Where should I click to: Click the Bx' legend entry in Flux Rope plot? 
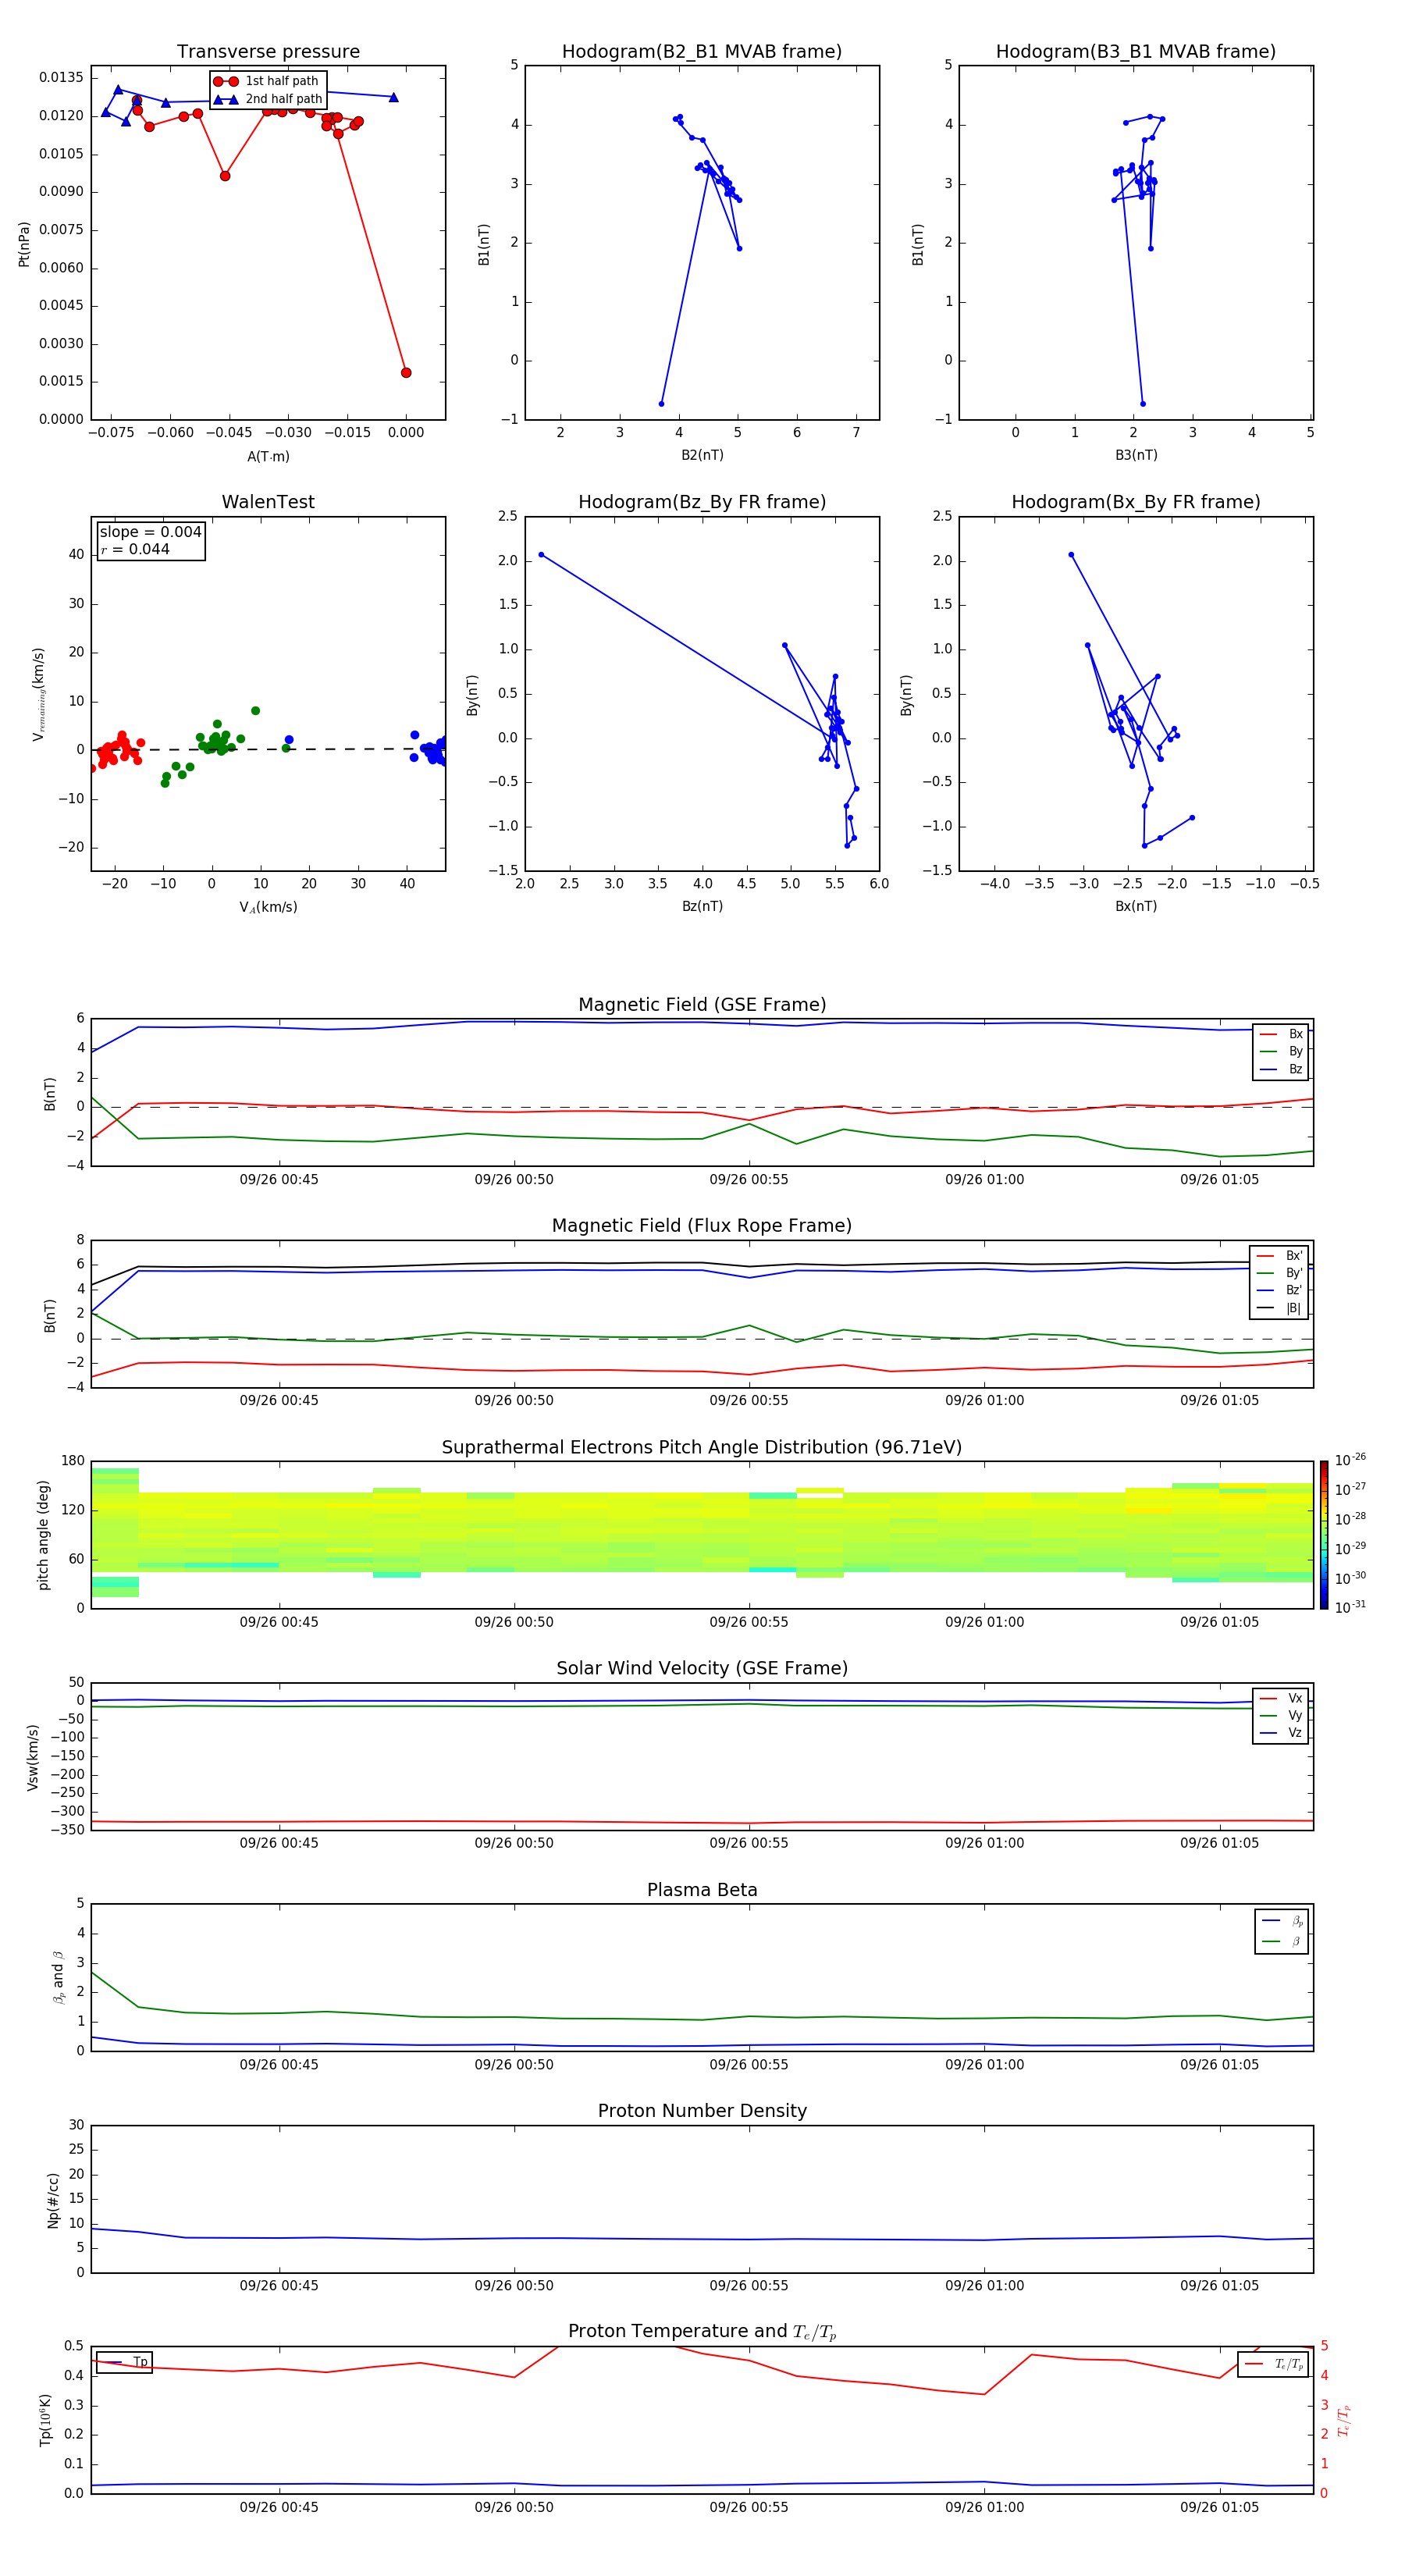pyautogui.click(x=1279, y=1256)
